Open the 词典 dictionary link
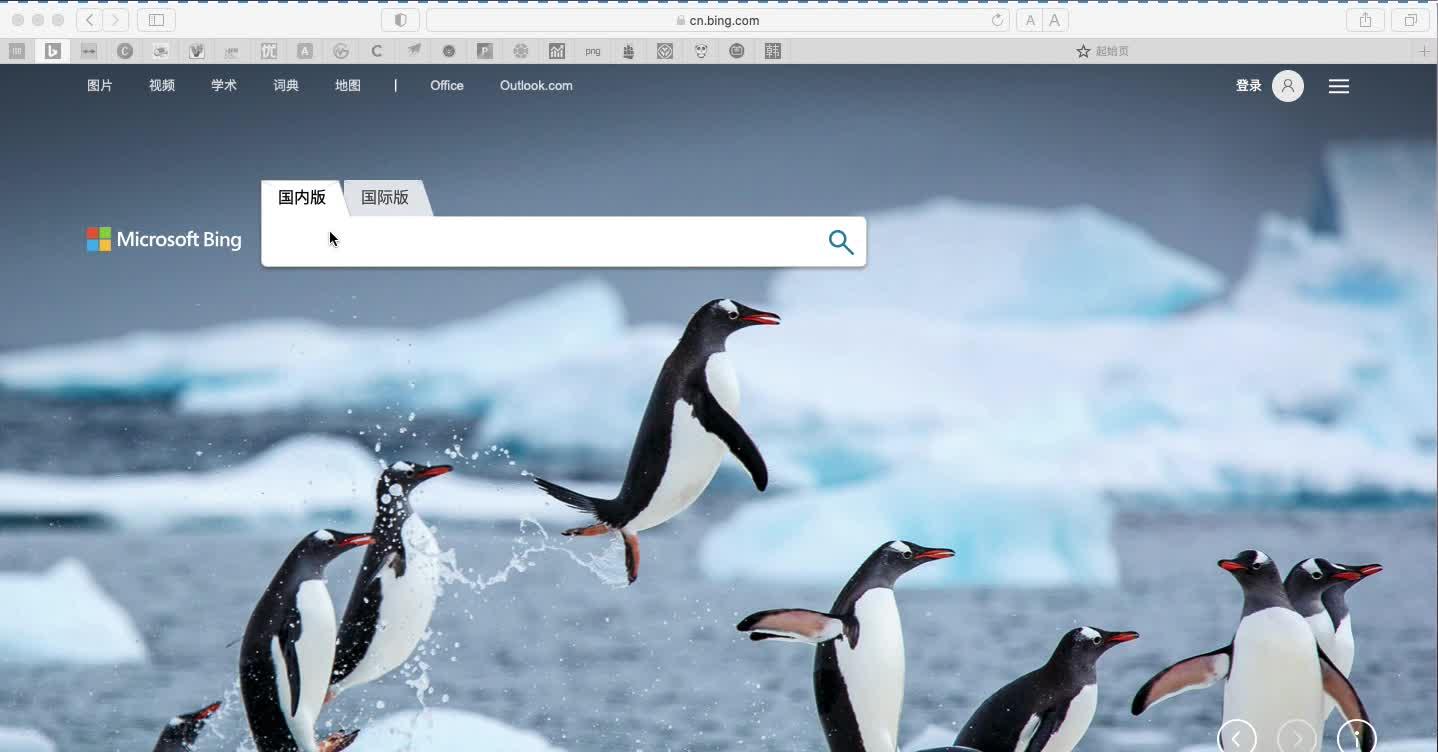The width and height of the screenshot is (1438, 752). point(286,86)
